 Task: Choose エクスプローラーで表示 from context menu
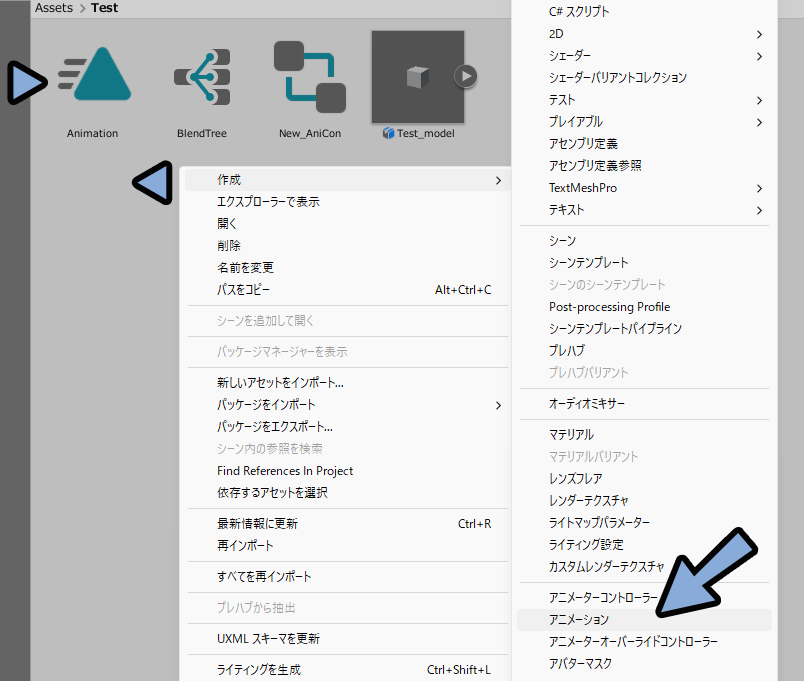tap(348, 202)
